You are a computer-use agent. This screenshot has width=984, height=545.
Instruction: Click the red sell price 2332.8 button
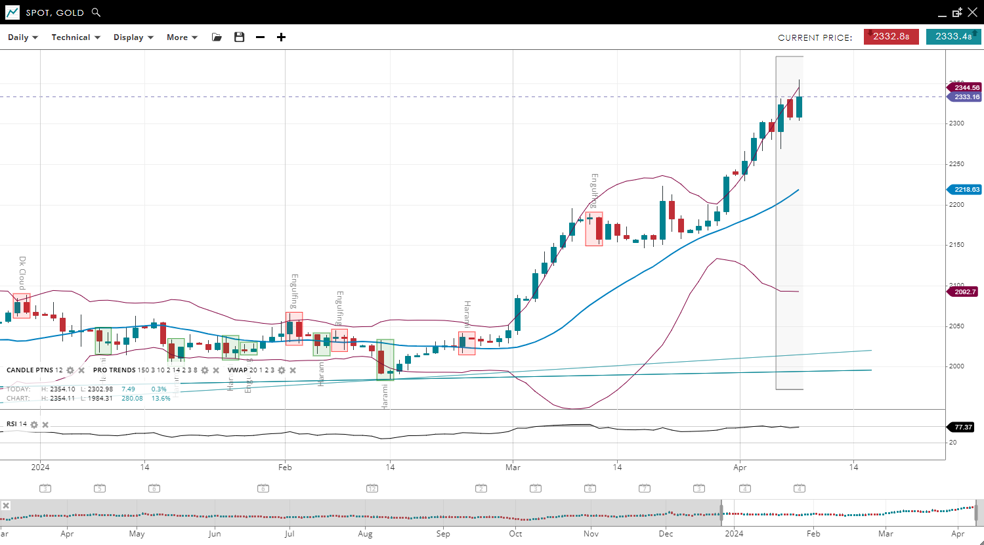click(891, 37)
